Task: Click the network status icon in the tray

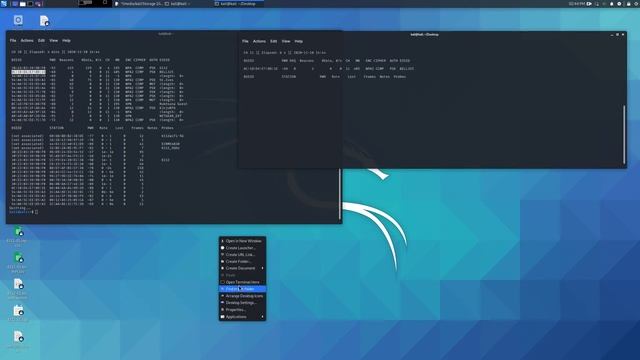Action: point(597,4)
